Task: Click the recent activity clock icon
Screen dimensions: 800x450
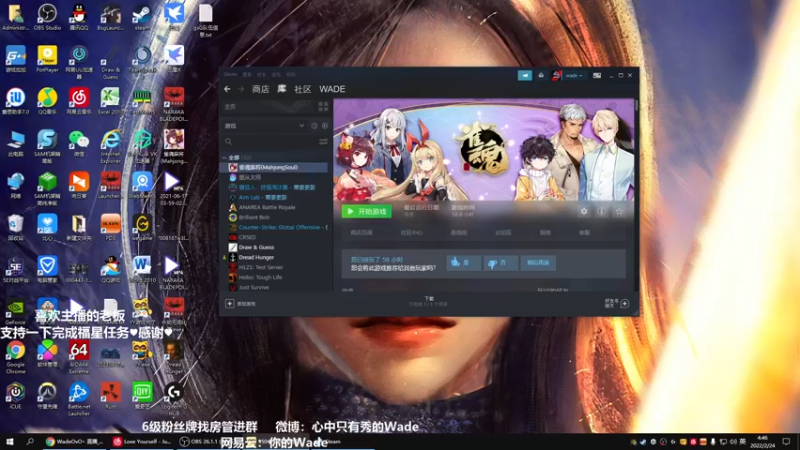Action: tap(314, 126)
